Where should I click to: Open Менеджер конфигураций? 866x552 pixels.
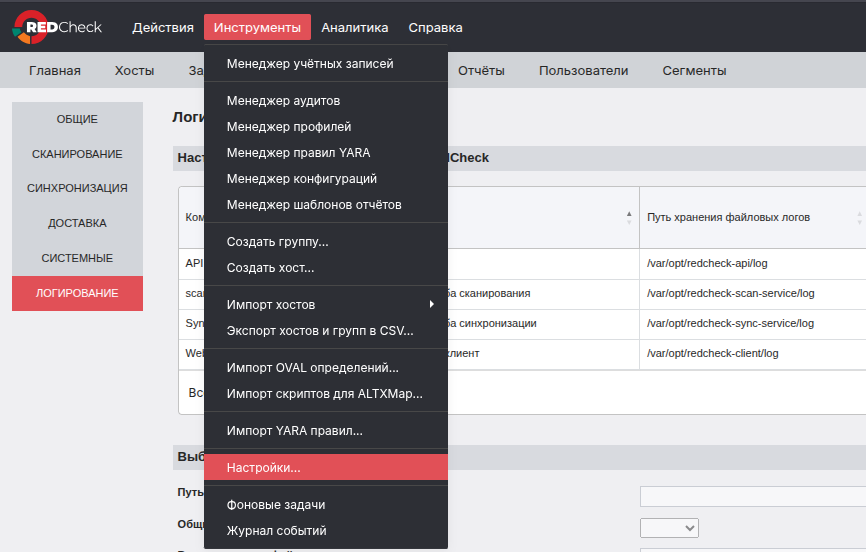[326, 178]
